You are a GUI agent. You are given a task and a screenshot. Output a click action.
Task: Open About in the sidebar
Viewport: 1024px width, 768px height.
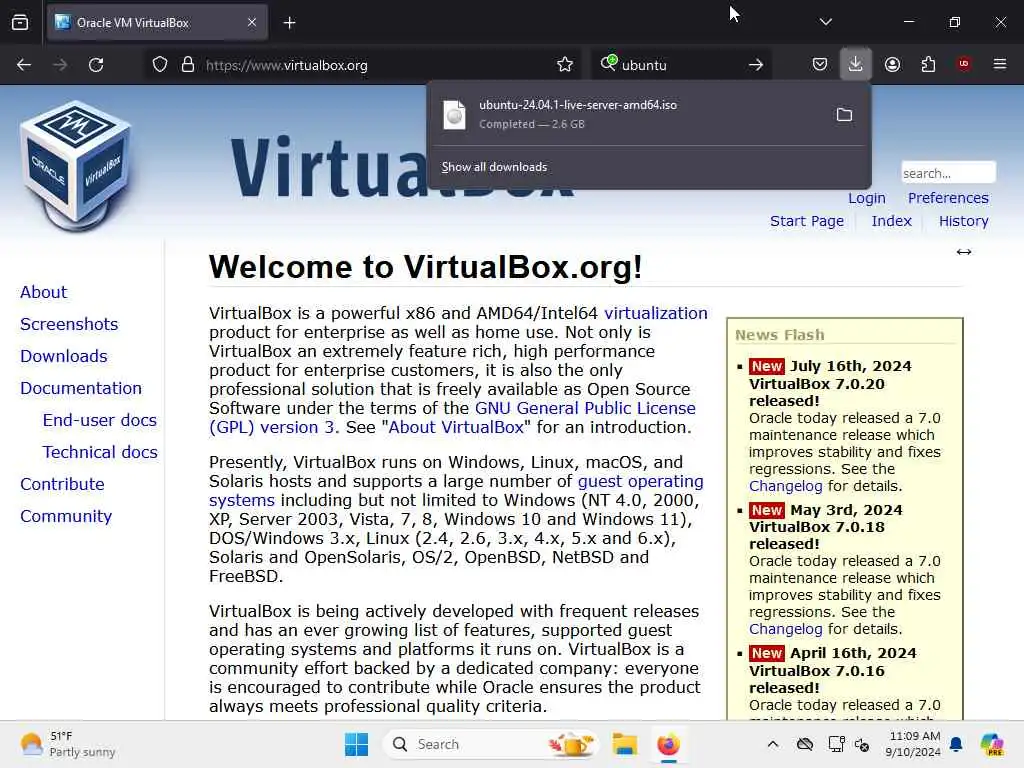point(44,292)
